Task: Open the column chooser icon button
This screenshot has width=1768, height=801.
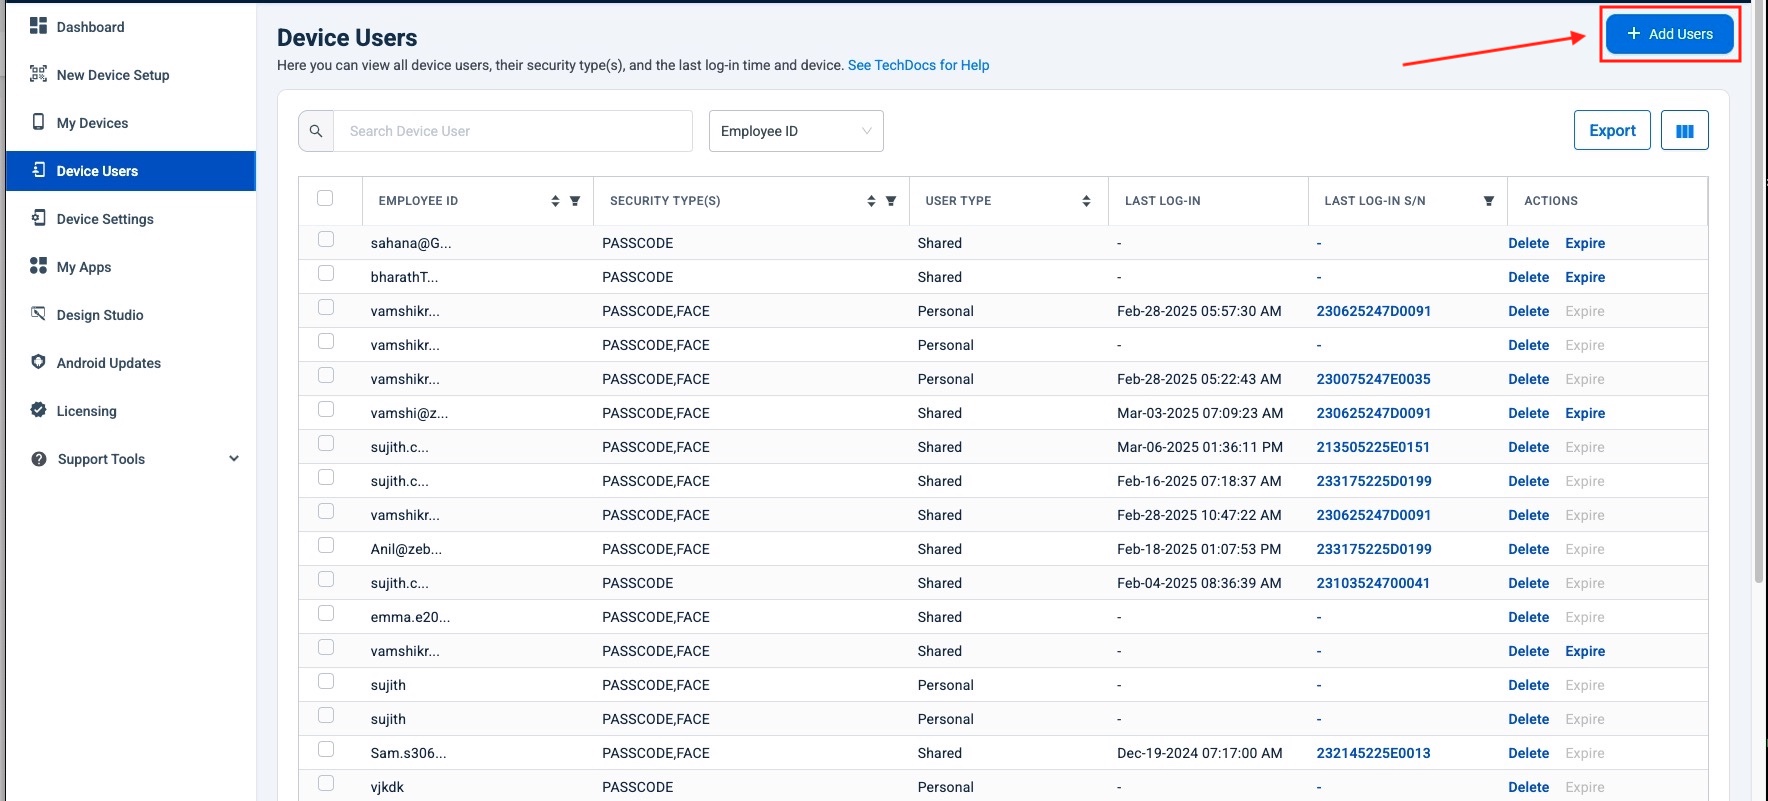Action: [x=1684, y=131]
